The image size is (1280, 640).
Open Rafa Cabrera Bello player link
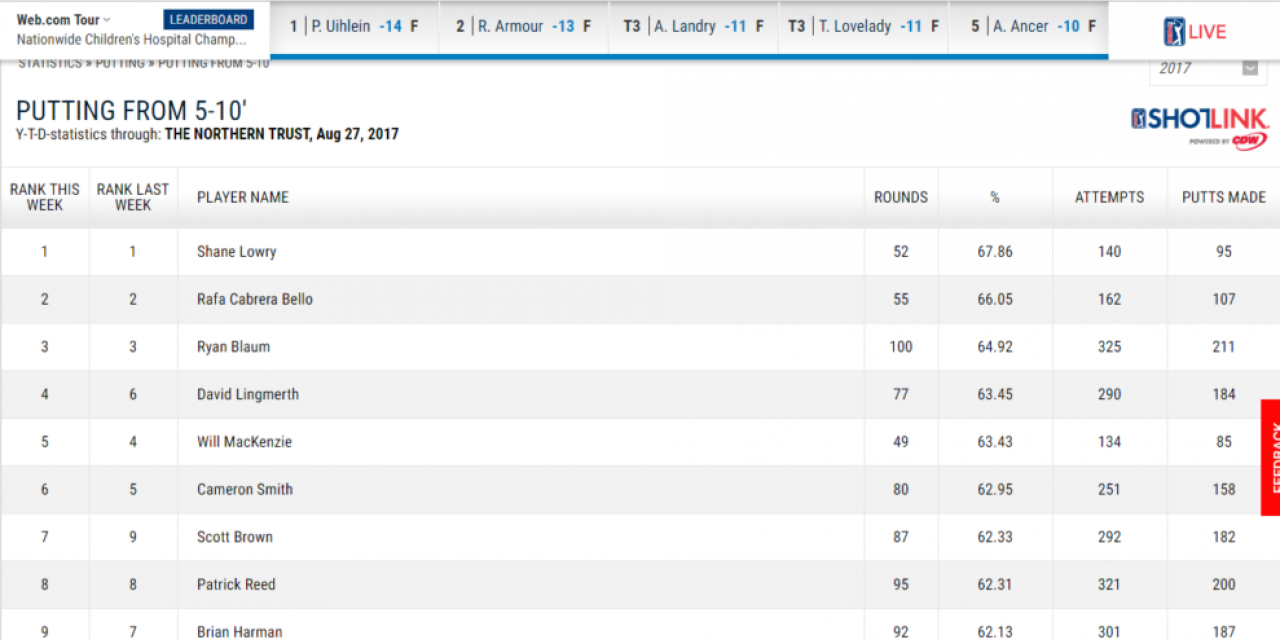[x=254, y=299]
